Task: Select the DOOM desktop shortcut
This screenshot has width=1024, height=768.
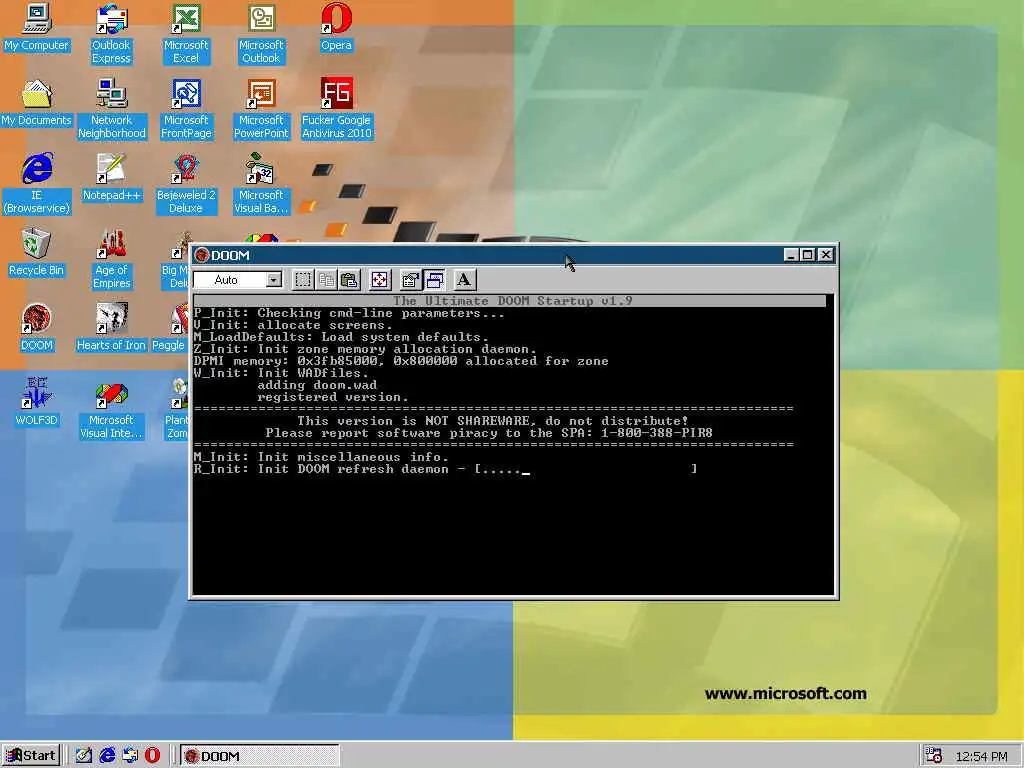Action: coord(37,328)
